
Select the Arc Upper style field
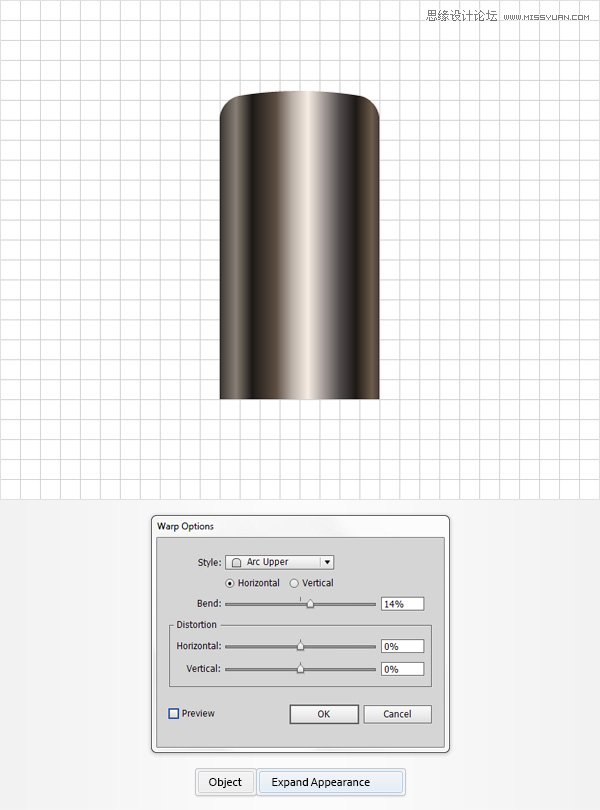pyautogui.click(x=280, y=562)
